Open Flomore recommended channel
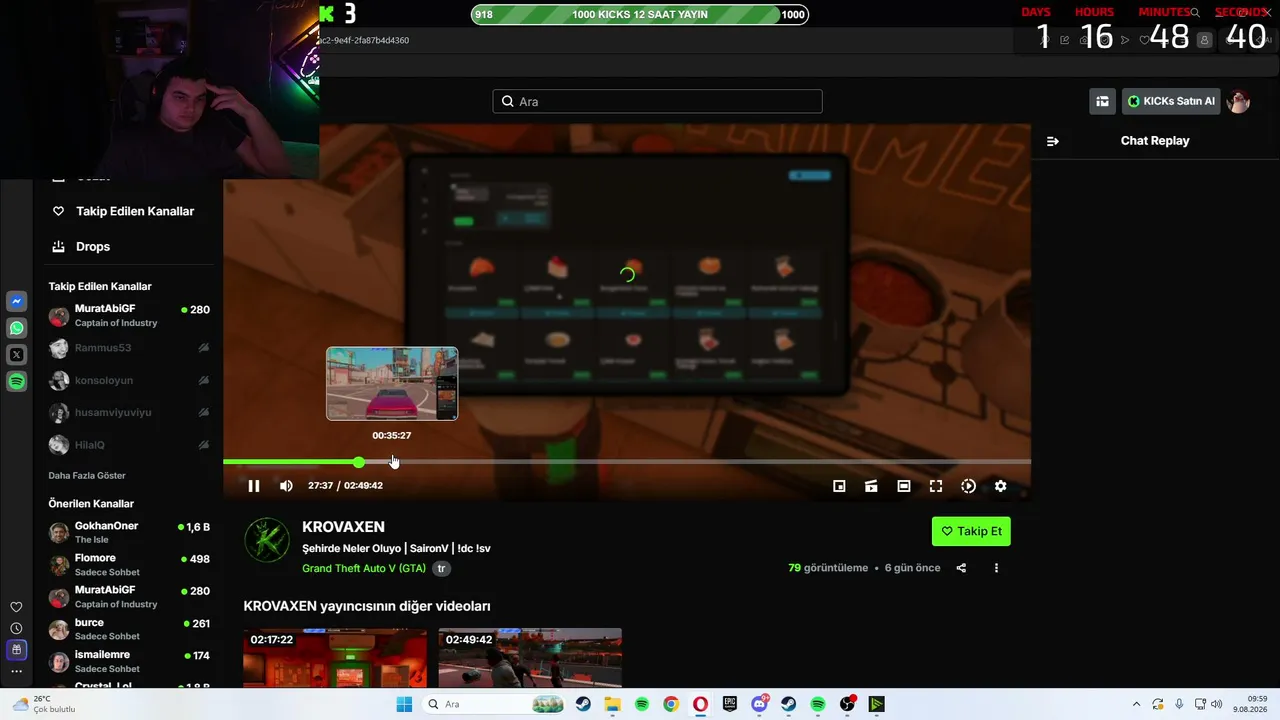 pos(130,564)
